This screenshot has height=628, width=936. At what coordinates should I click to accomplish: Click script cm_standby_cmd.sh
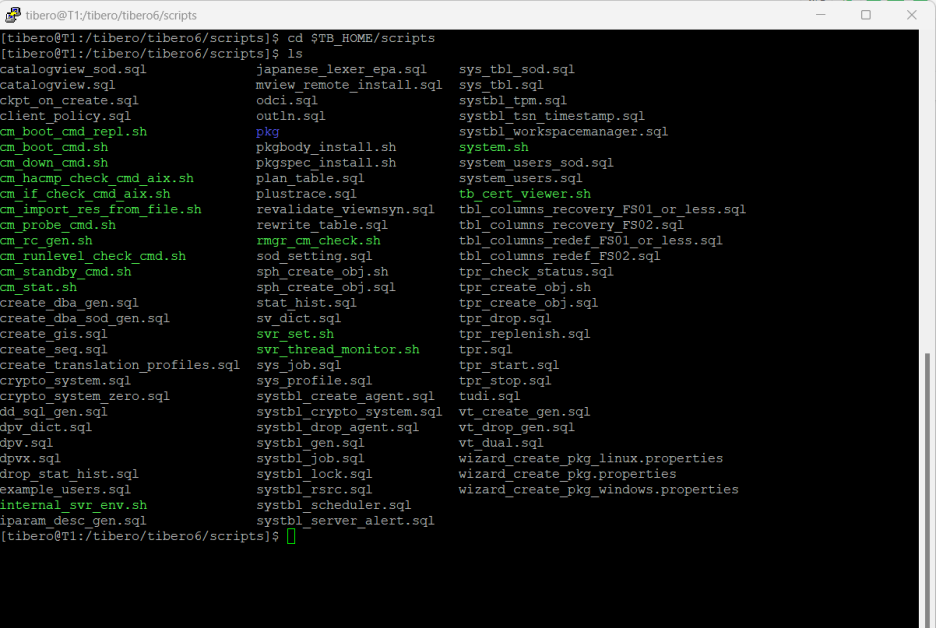pos(66,272)
